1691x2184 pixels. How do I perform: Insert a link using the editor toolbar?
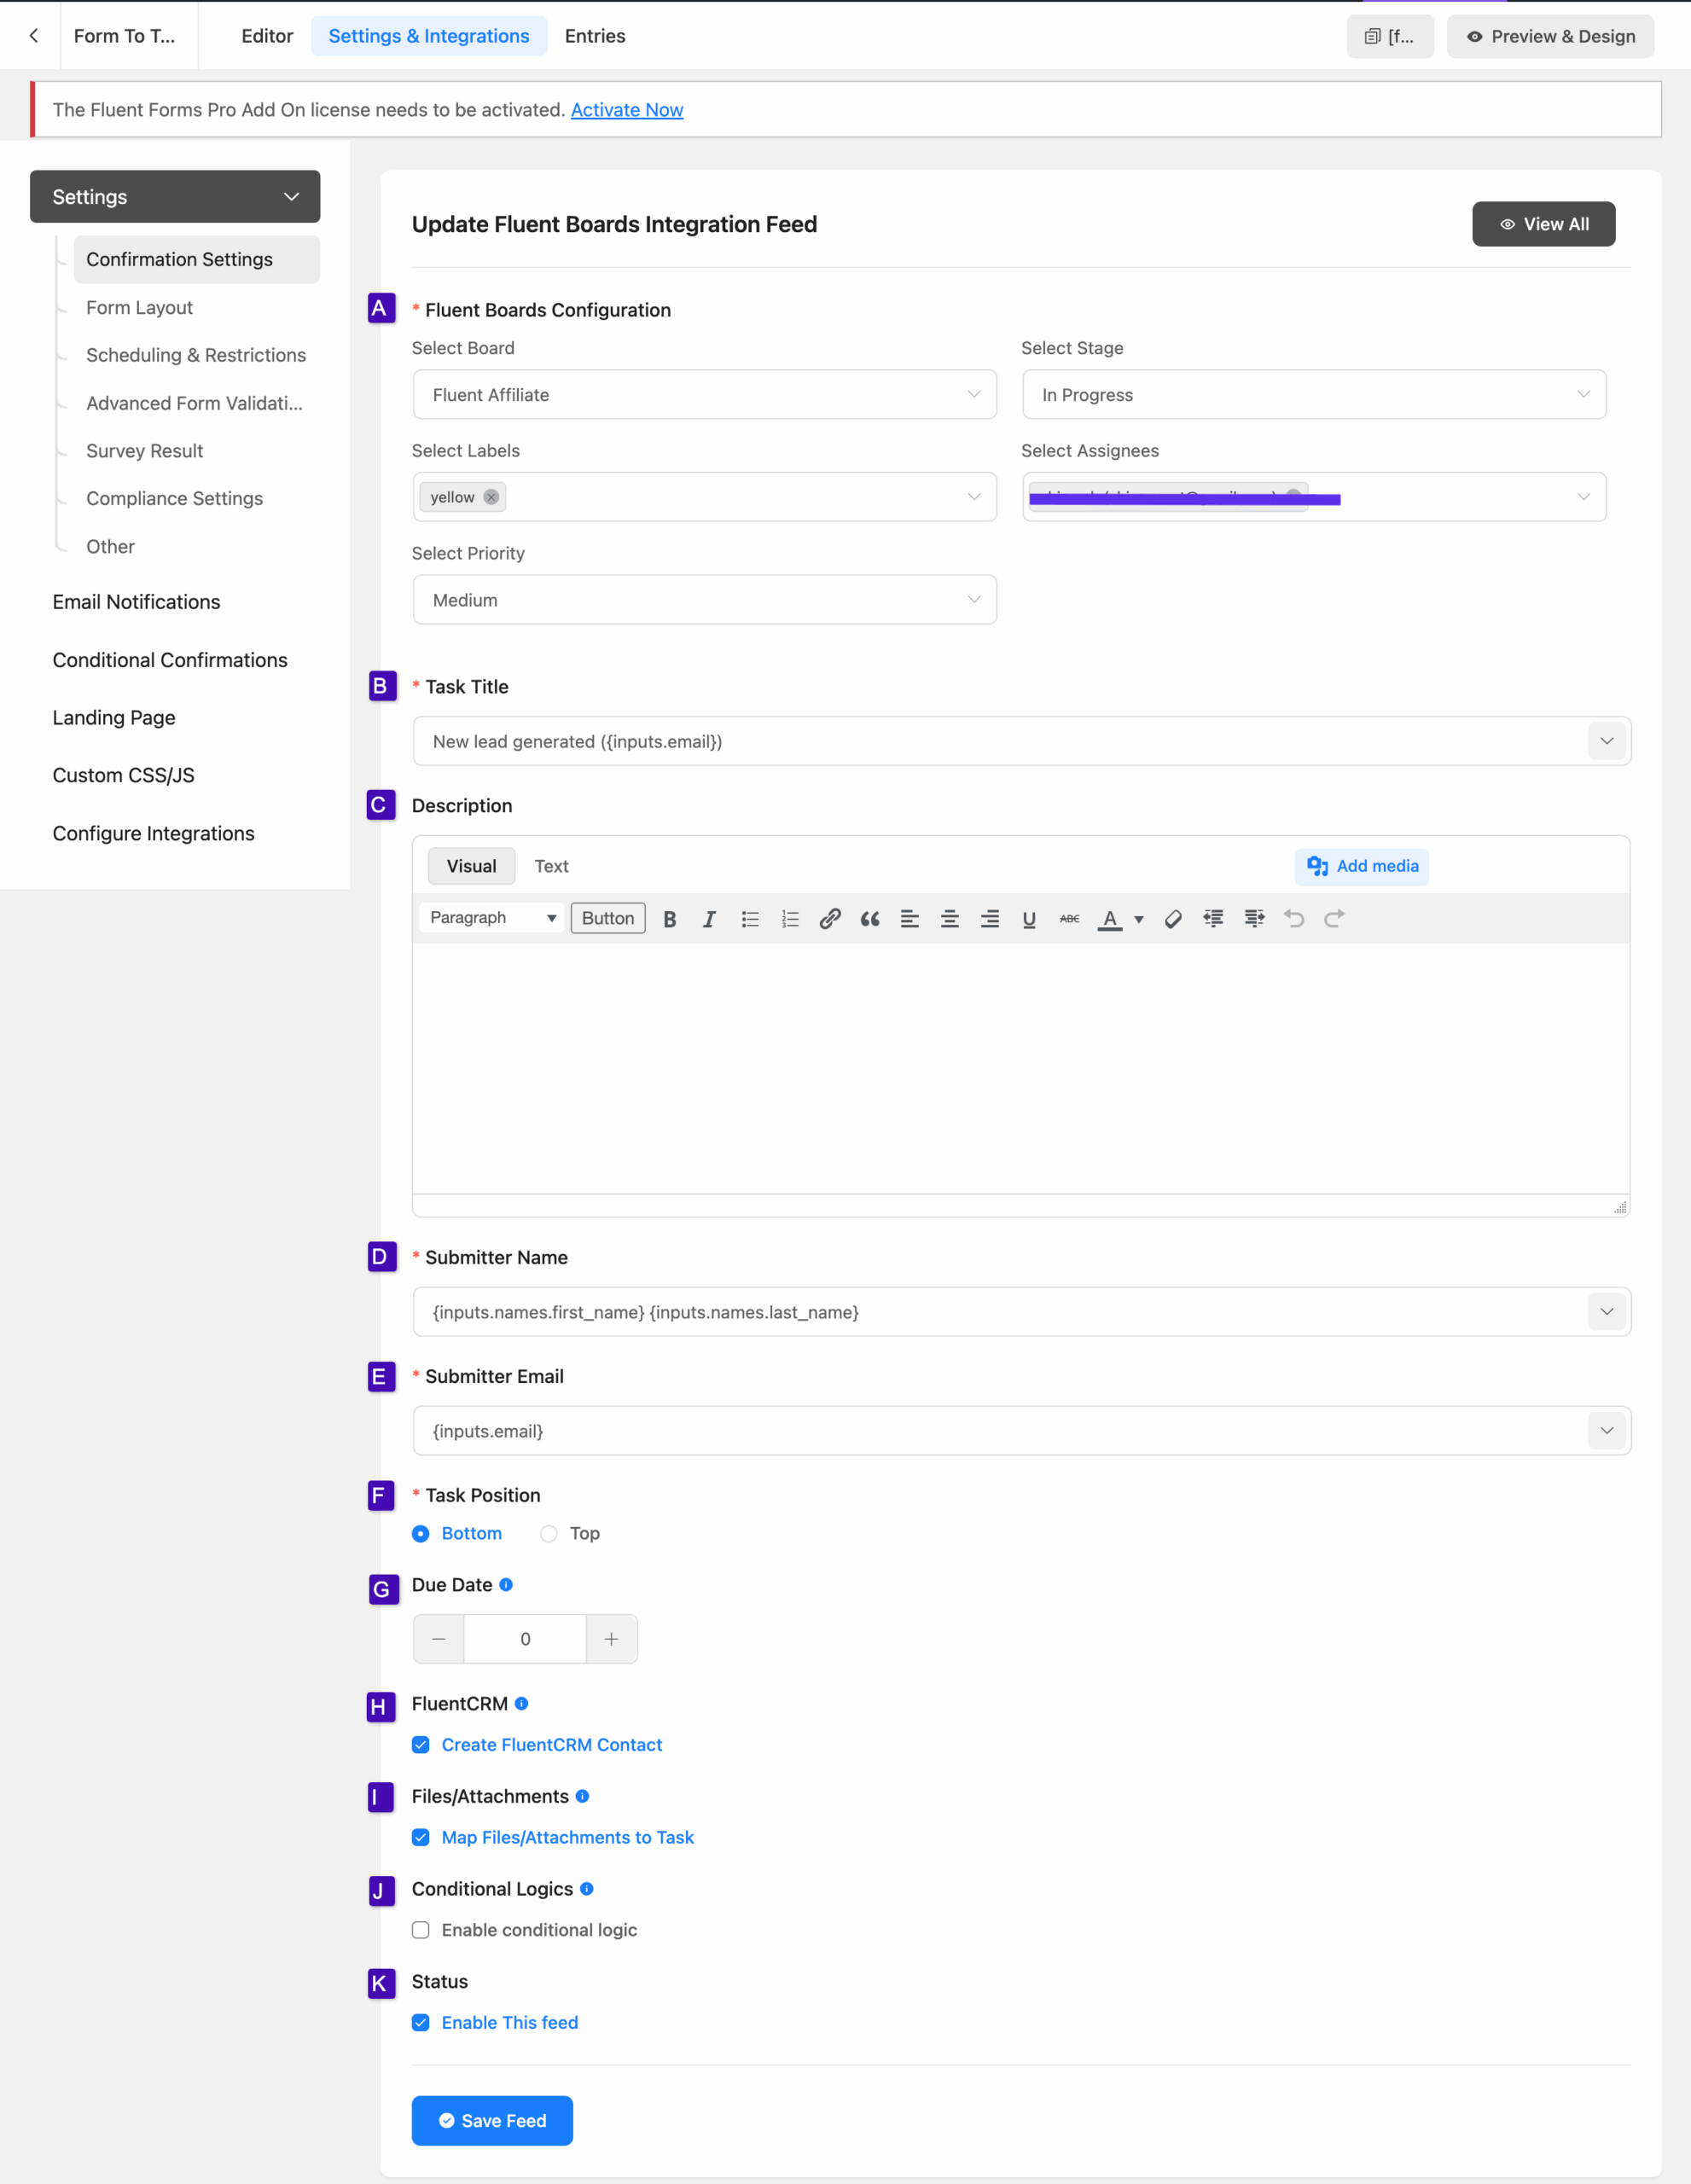pyautogui.click(x=829, y=918)
